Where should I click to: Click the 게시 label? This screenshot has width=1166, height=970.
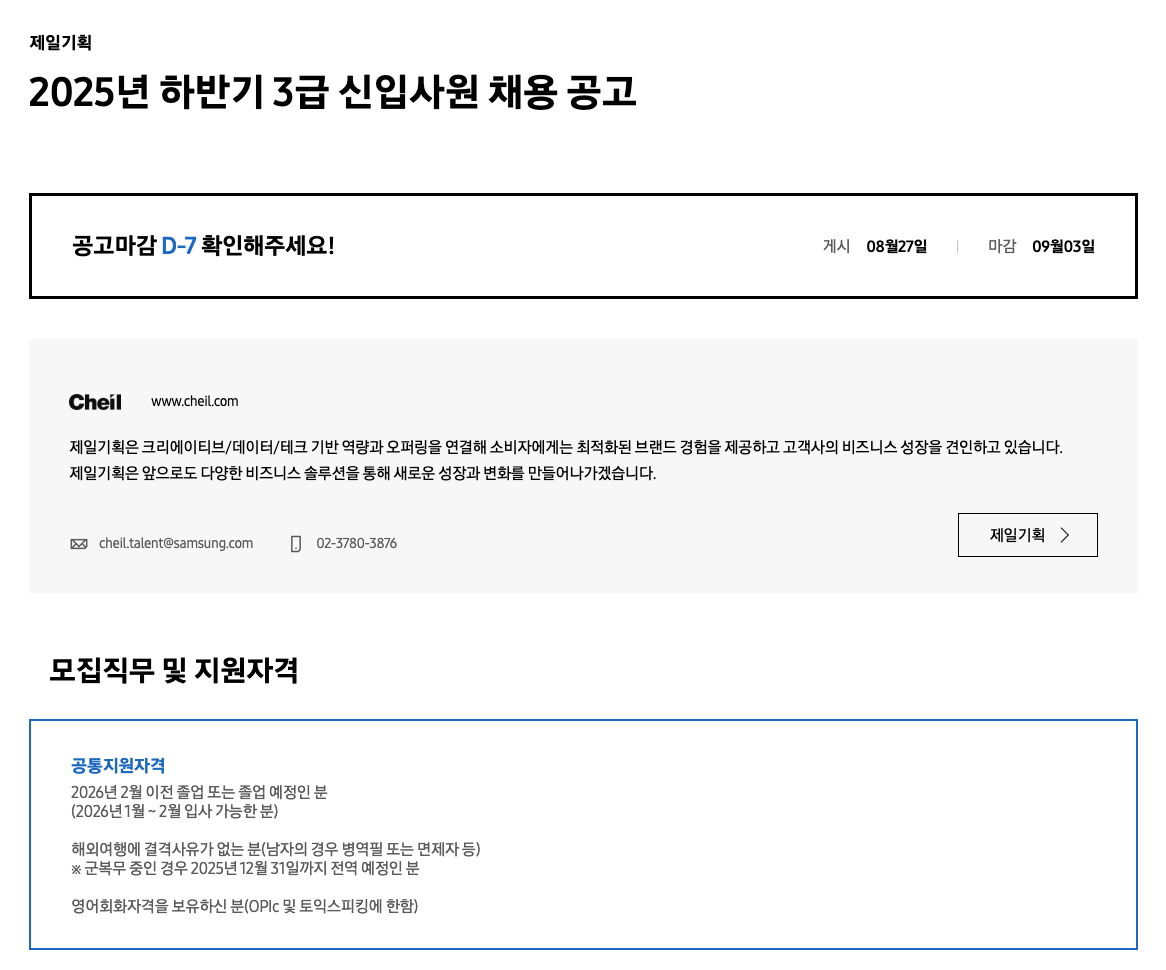click(837, 246)
